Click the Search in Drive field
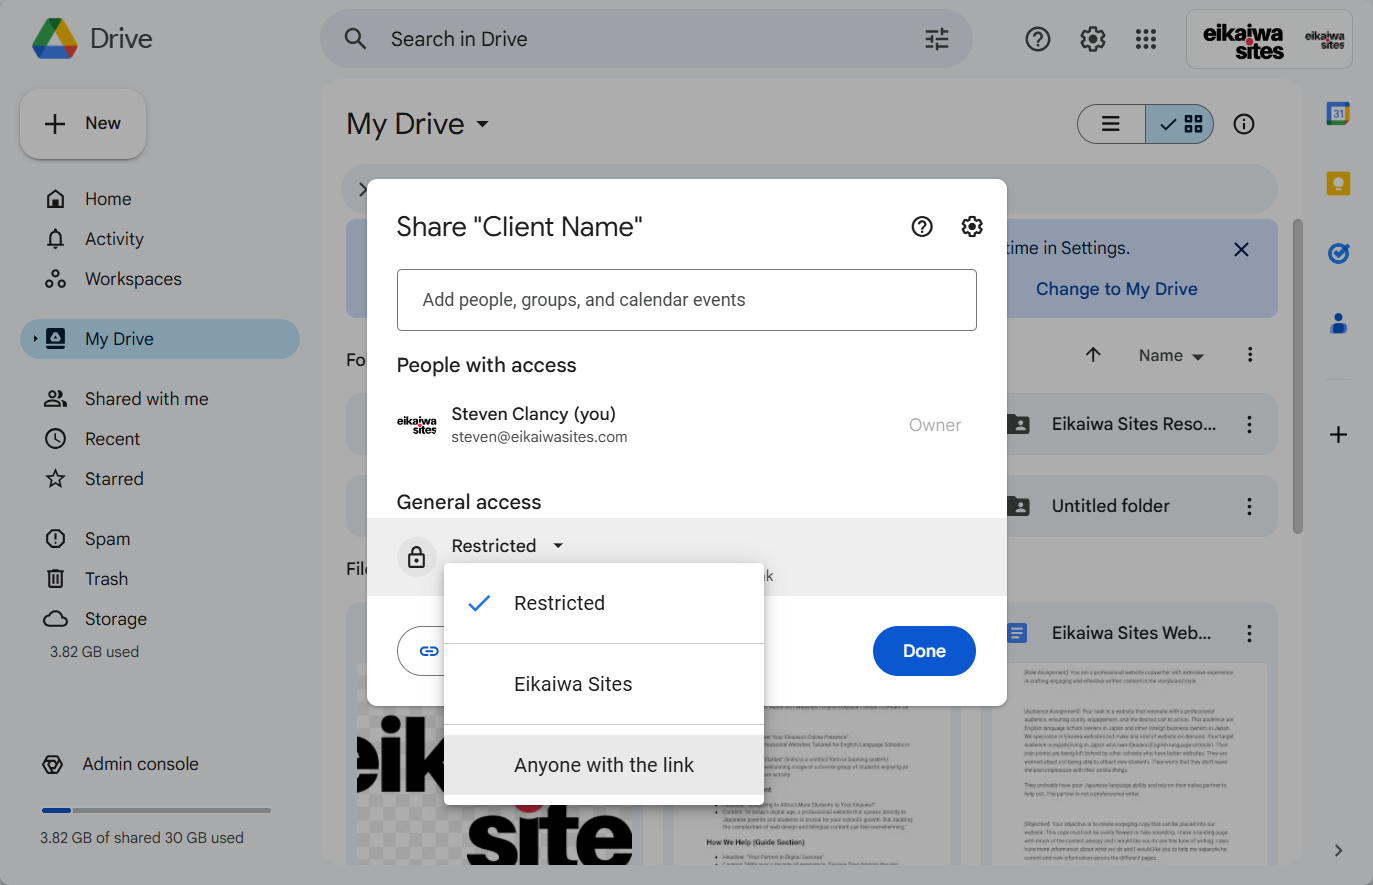 point(646,39)
